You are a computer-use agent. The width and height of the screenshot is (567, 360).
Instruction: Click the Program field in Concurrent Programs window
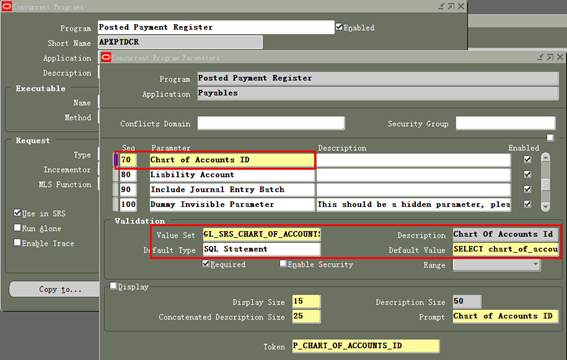tap(216, 27)
